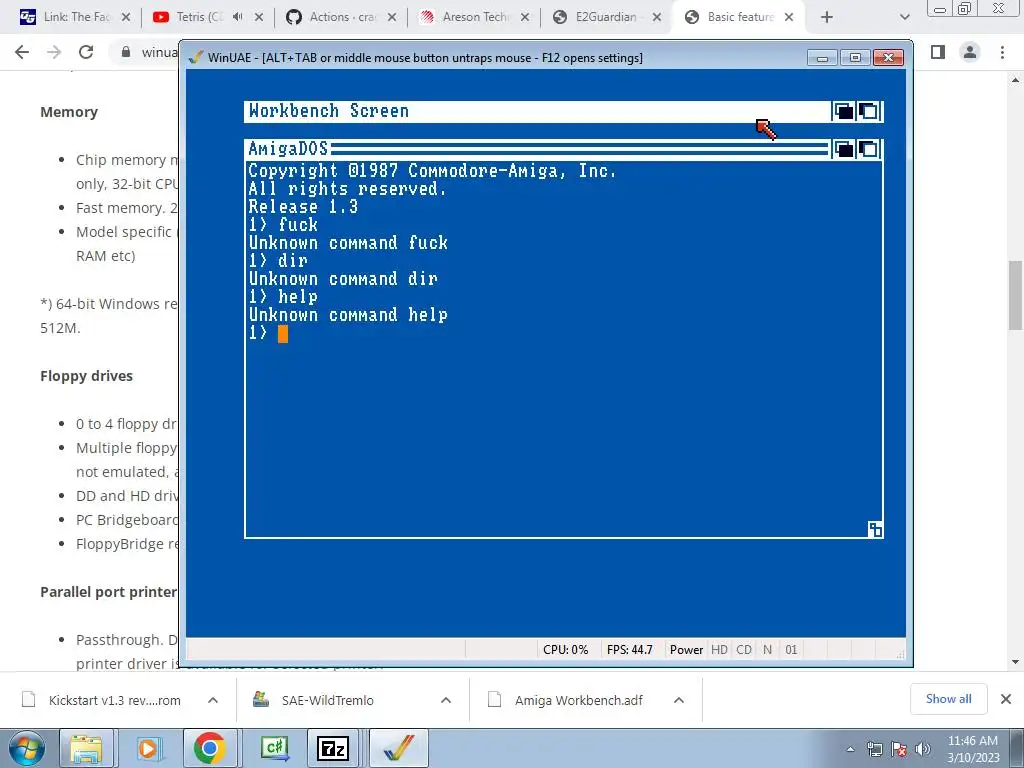
Task: Click the taskbar clock 11:46 AM
Action: [x=973, y=749]
